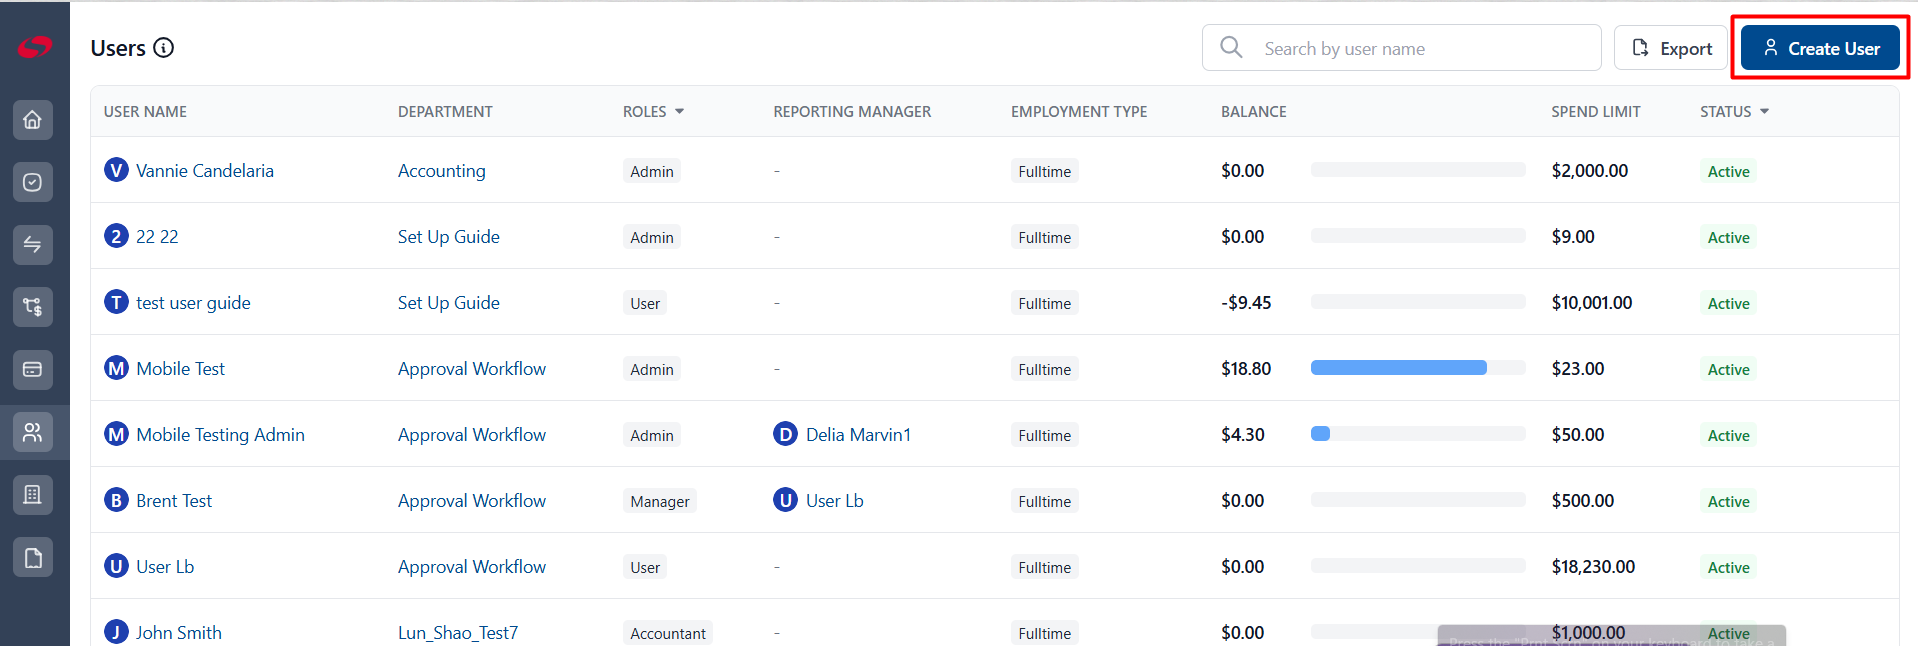The image size is (1918, 646).
Task: Open User Lb reporting manager link in Brent row
Action: pyautogui.click(x=835, y=500)
